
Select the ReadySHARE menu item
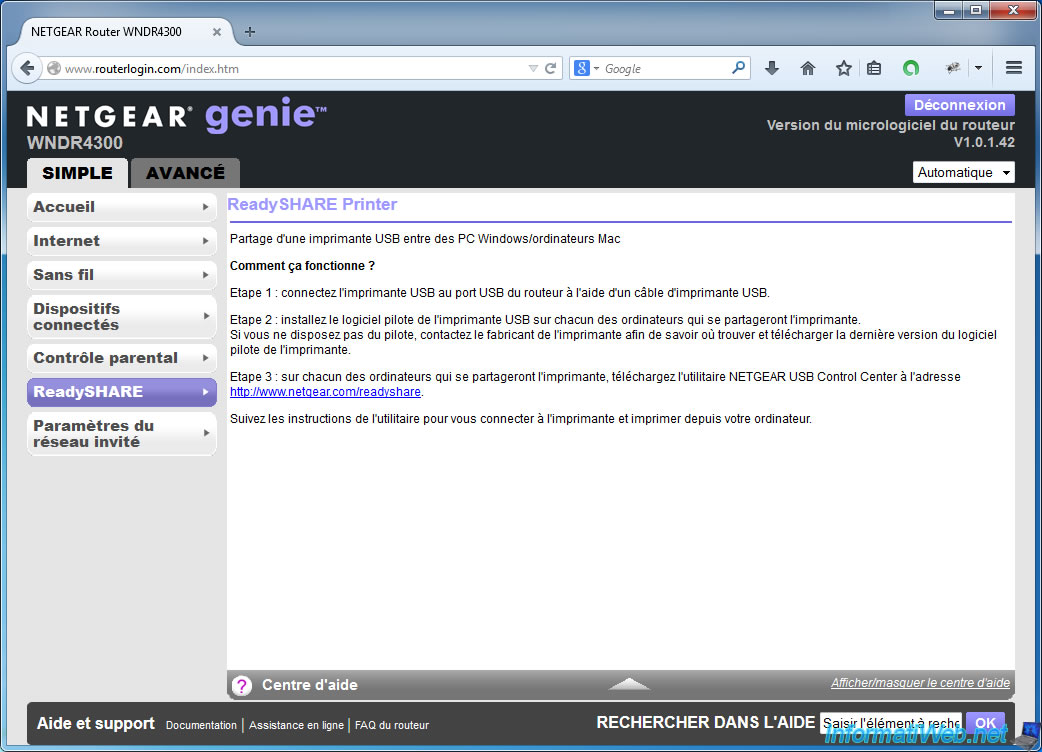click(122, 392)
